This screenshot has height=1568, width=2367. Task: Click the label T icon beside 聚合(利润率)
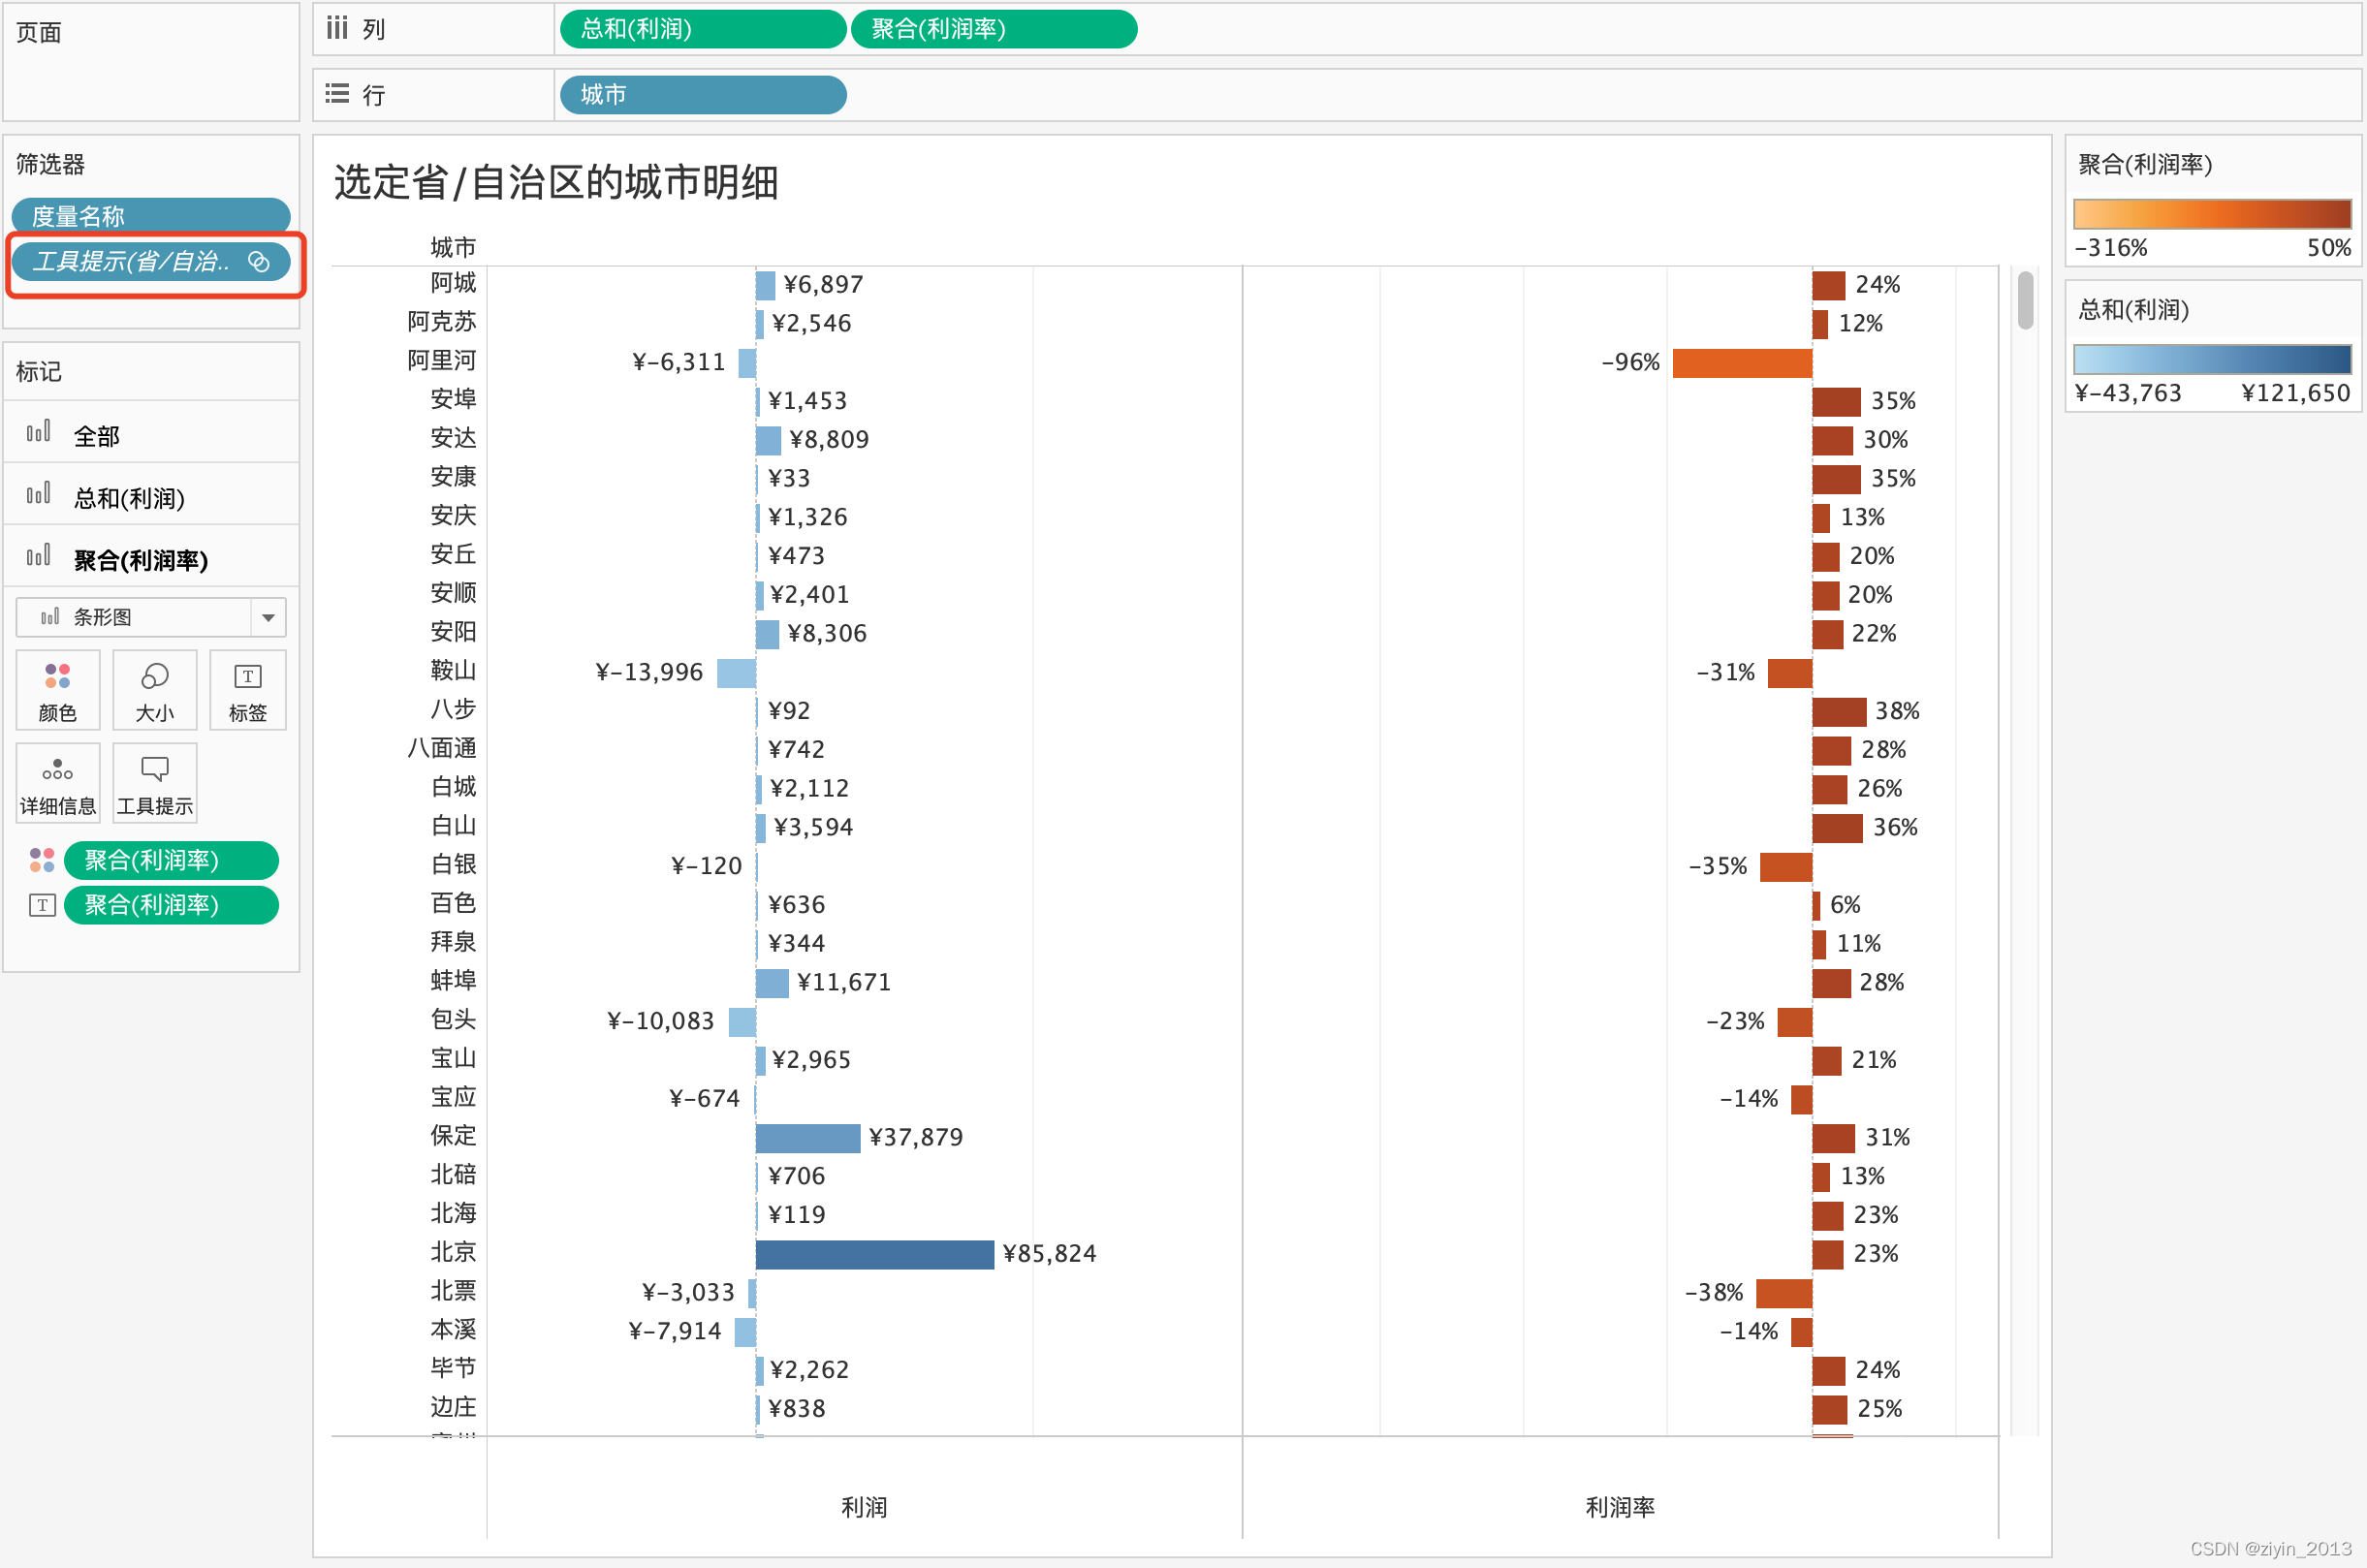42,905
